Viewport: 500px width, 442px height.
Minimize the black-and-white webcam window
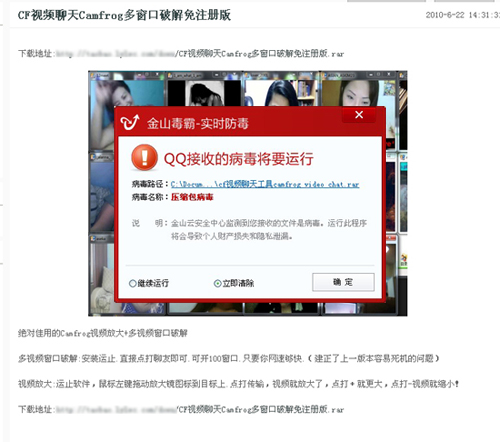click(x=216, y=75)
